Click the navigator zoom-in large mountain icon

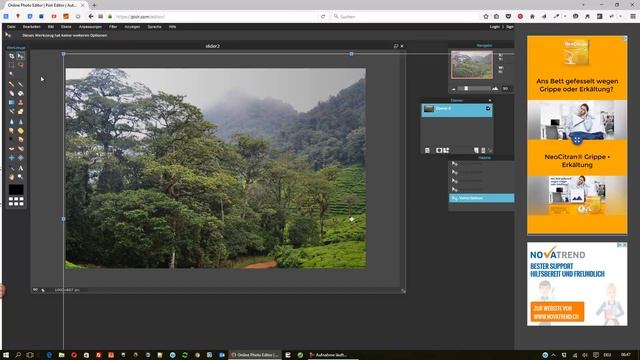tap(495, 88)
